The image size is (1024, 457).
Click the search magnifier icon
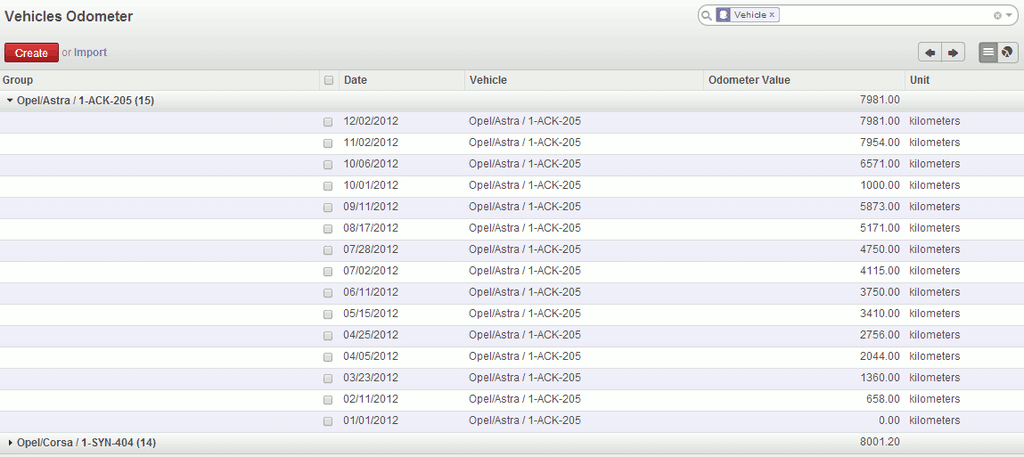pos(707,16)
